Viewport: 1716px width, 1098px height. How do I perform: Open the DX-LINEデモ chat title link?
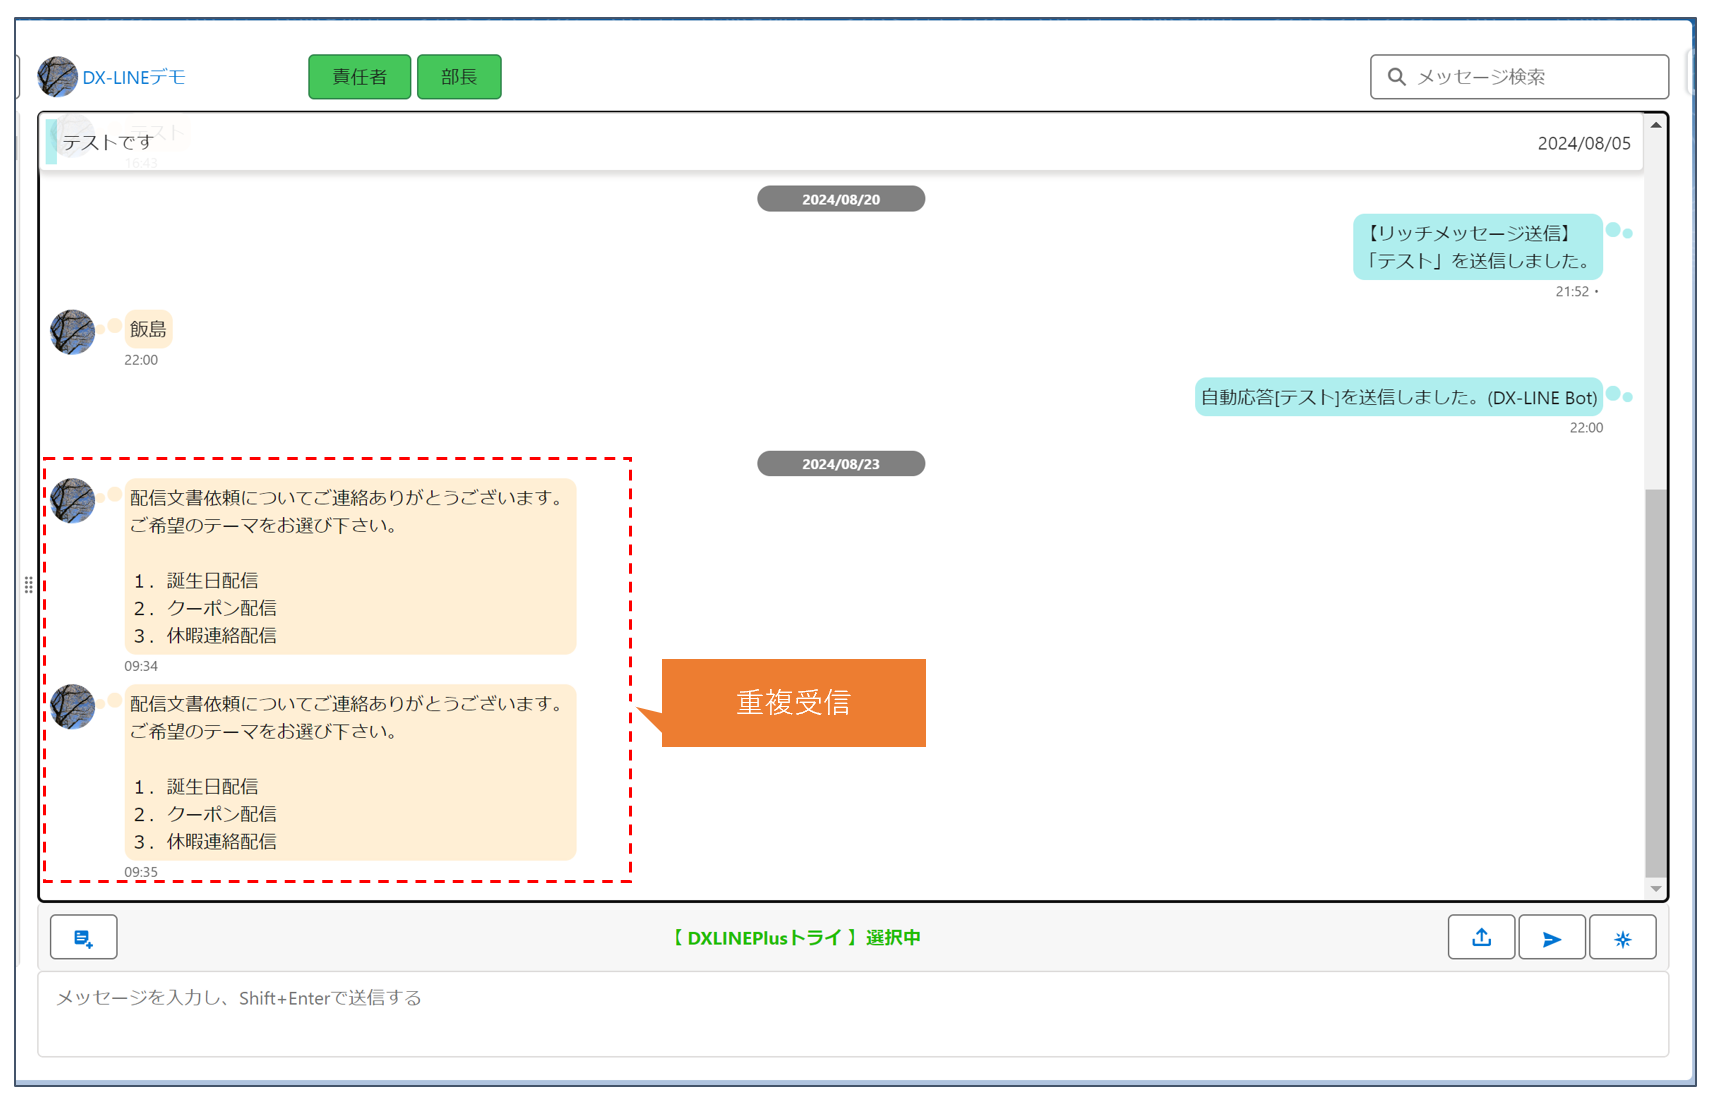pyautogui.click(x=132, y=76)
